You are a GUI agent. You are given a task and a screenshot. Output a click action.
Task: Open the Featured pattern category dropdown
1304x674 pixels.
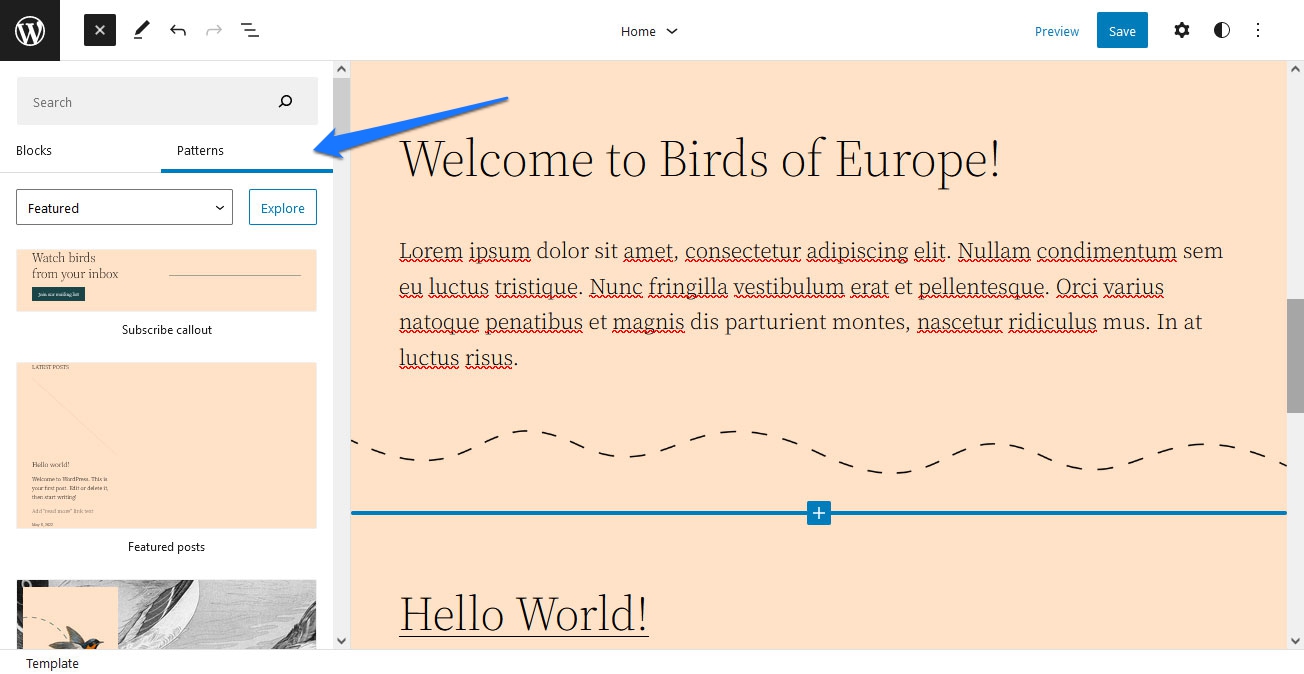[x=124, y=207]
